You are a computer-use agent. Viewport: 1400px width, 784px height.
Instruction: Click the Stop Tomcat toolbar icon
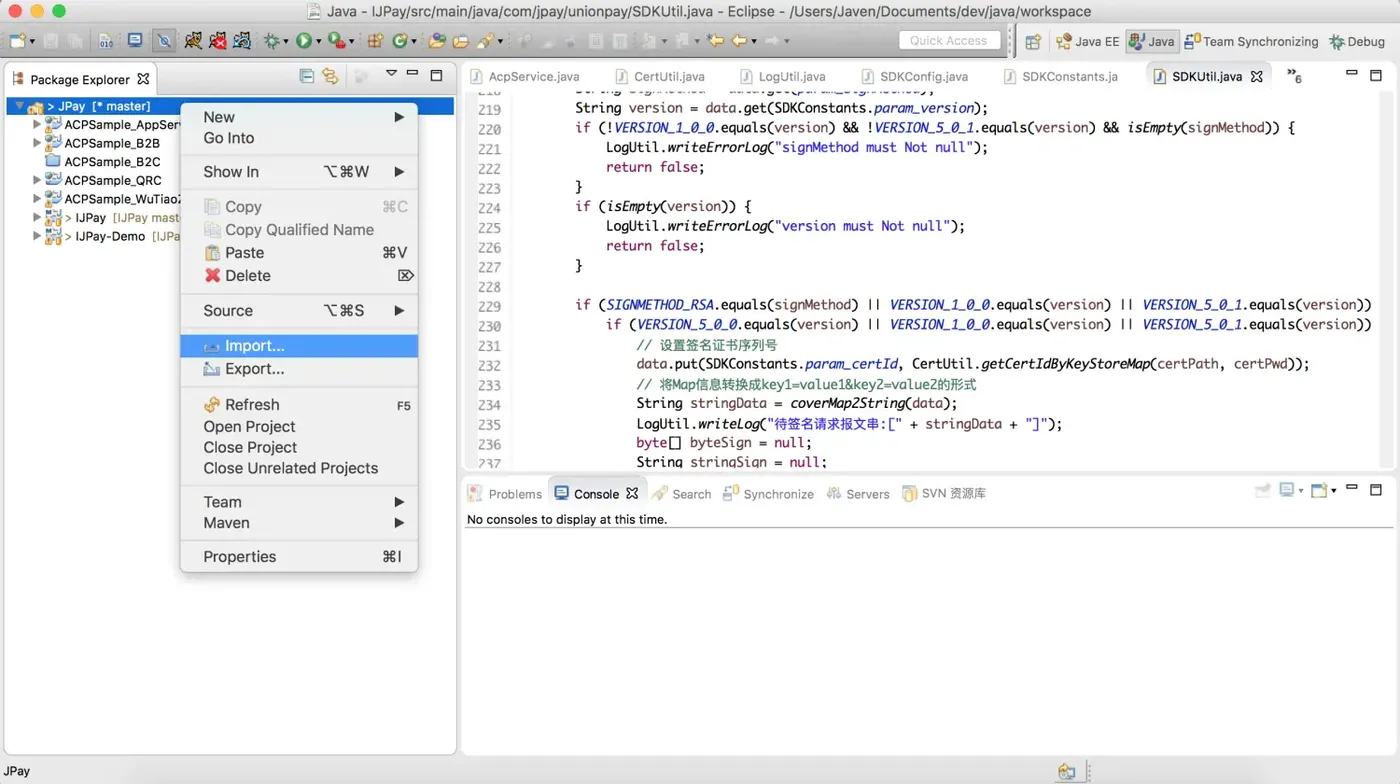pos(217,41)
